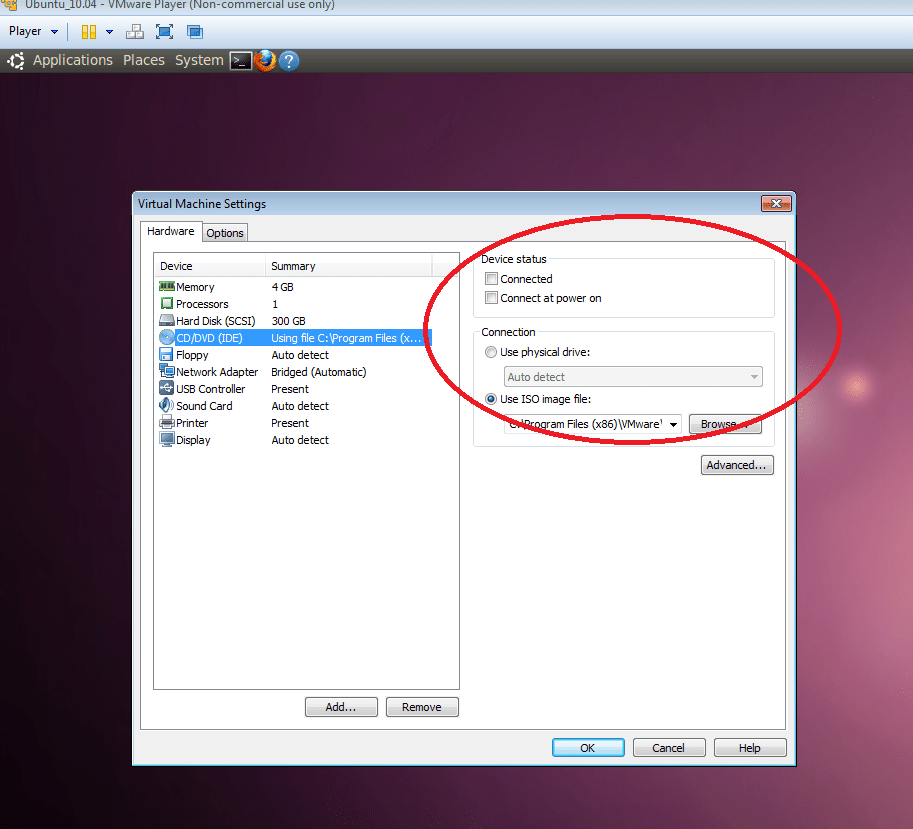Image resolution: width=913 pixels, height=829 pixels.
Task: Enter full screen mode via toolbar icon
Action: tap(165, 31)
